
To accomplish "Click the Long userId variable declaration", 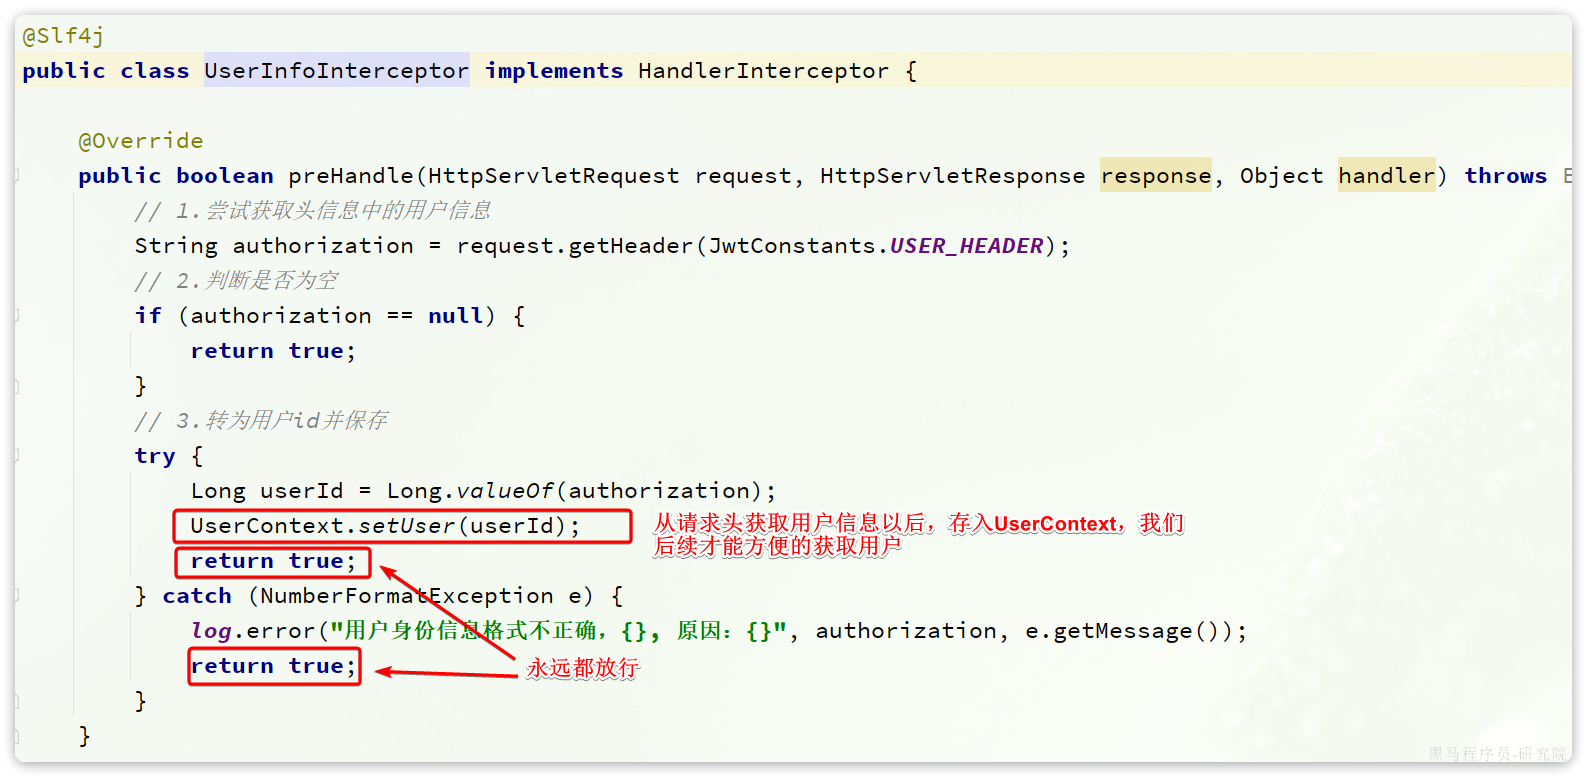I will (x=267, y=491).
